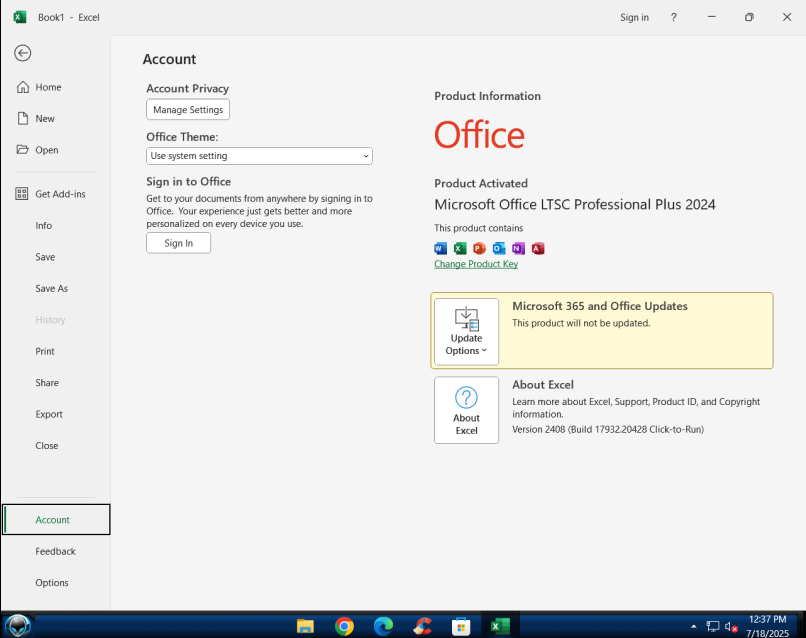Viewport: 806px width, 638px height.
Task: Click the This product will not be updated text
Action: [581, 323]
